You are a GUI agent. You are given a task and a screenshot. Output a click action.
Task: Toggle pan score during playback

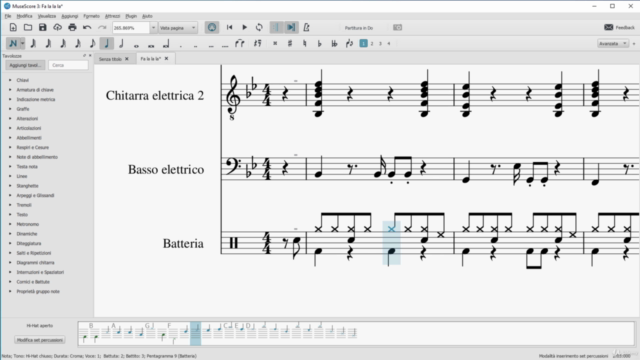coord(291,27)
